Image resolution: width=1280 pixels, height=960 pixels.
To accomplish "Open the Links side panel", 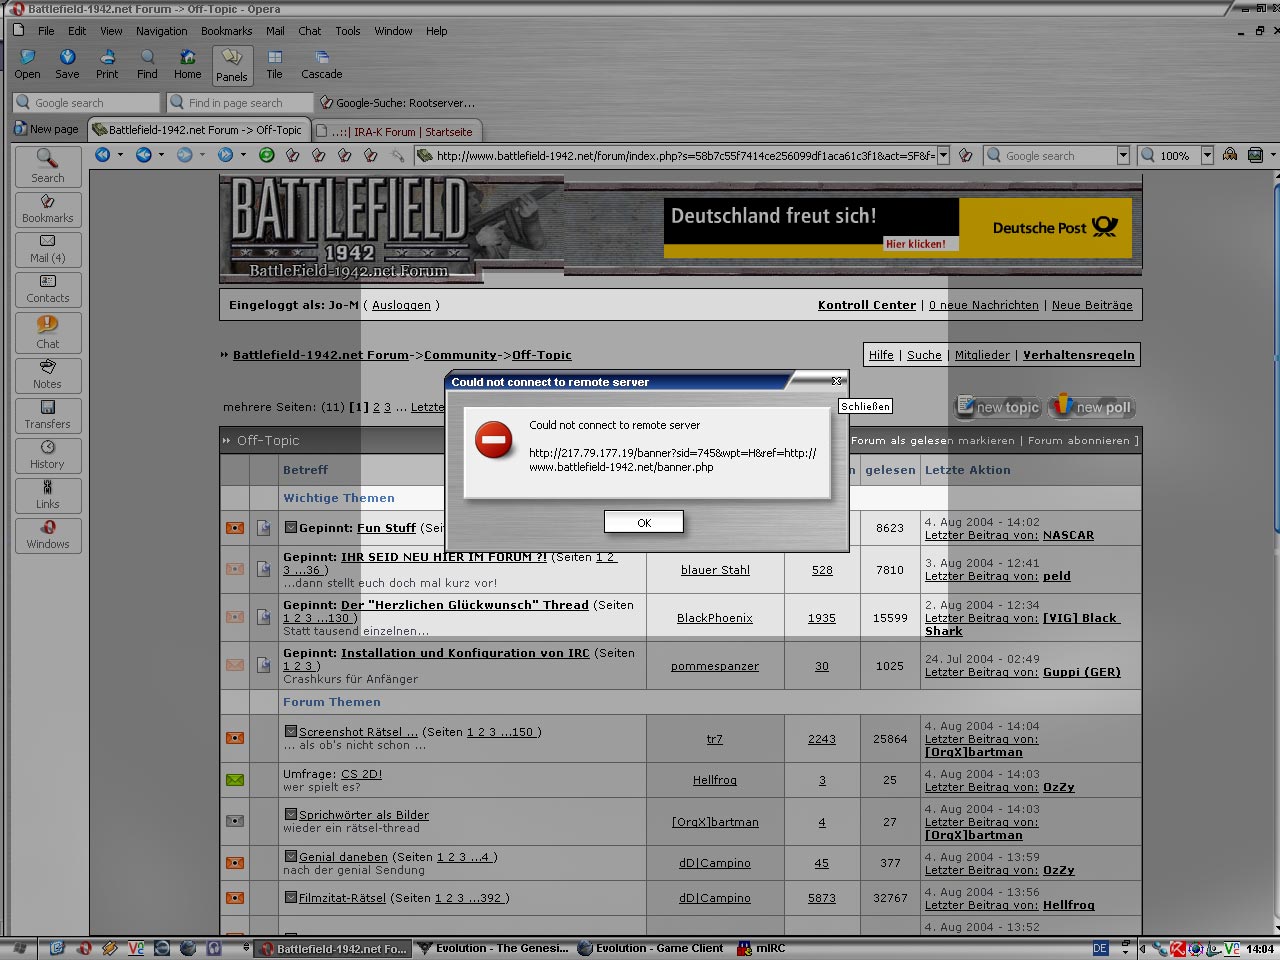I will [47, 495].
